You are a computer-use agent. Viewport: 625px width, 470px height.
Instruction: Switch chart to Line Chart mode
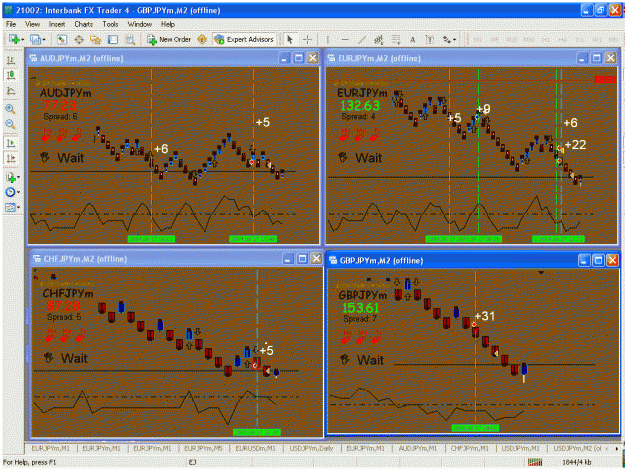pos(10,90)
